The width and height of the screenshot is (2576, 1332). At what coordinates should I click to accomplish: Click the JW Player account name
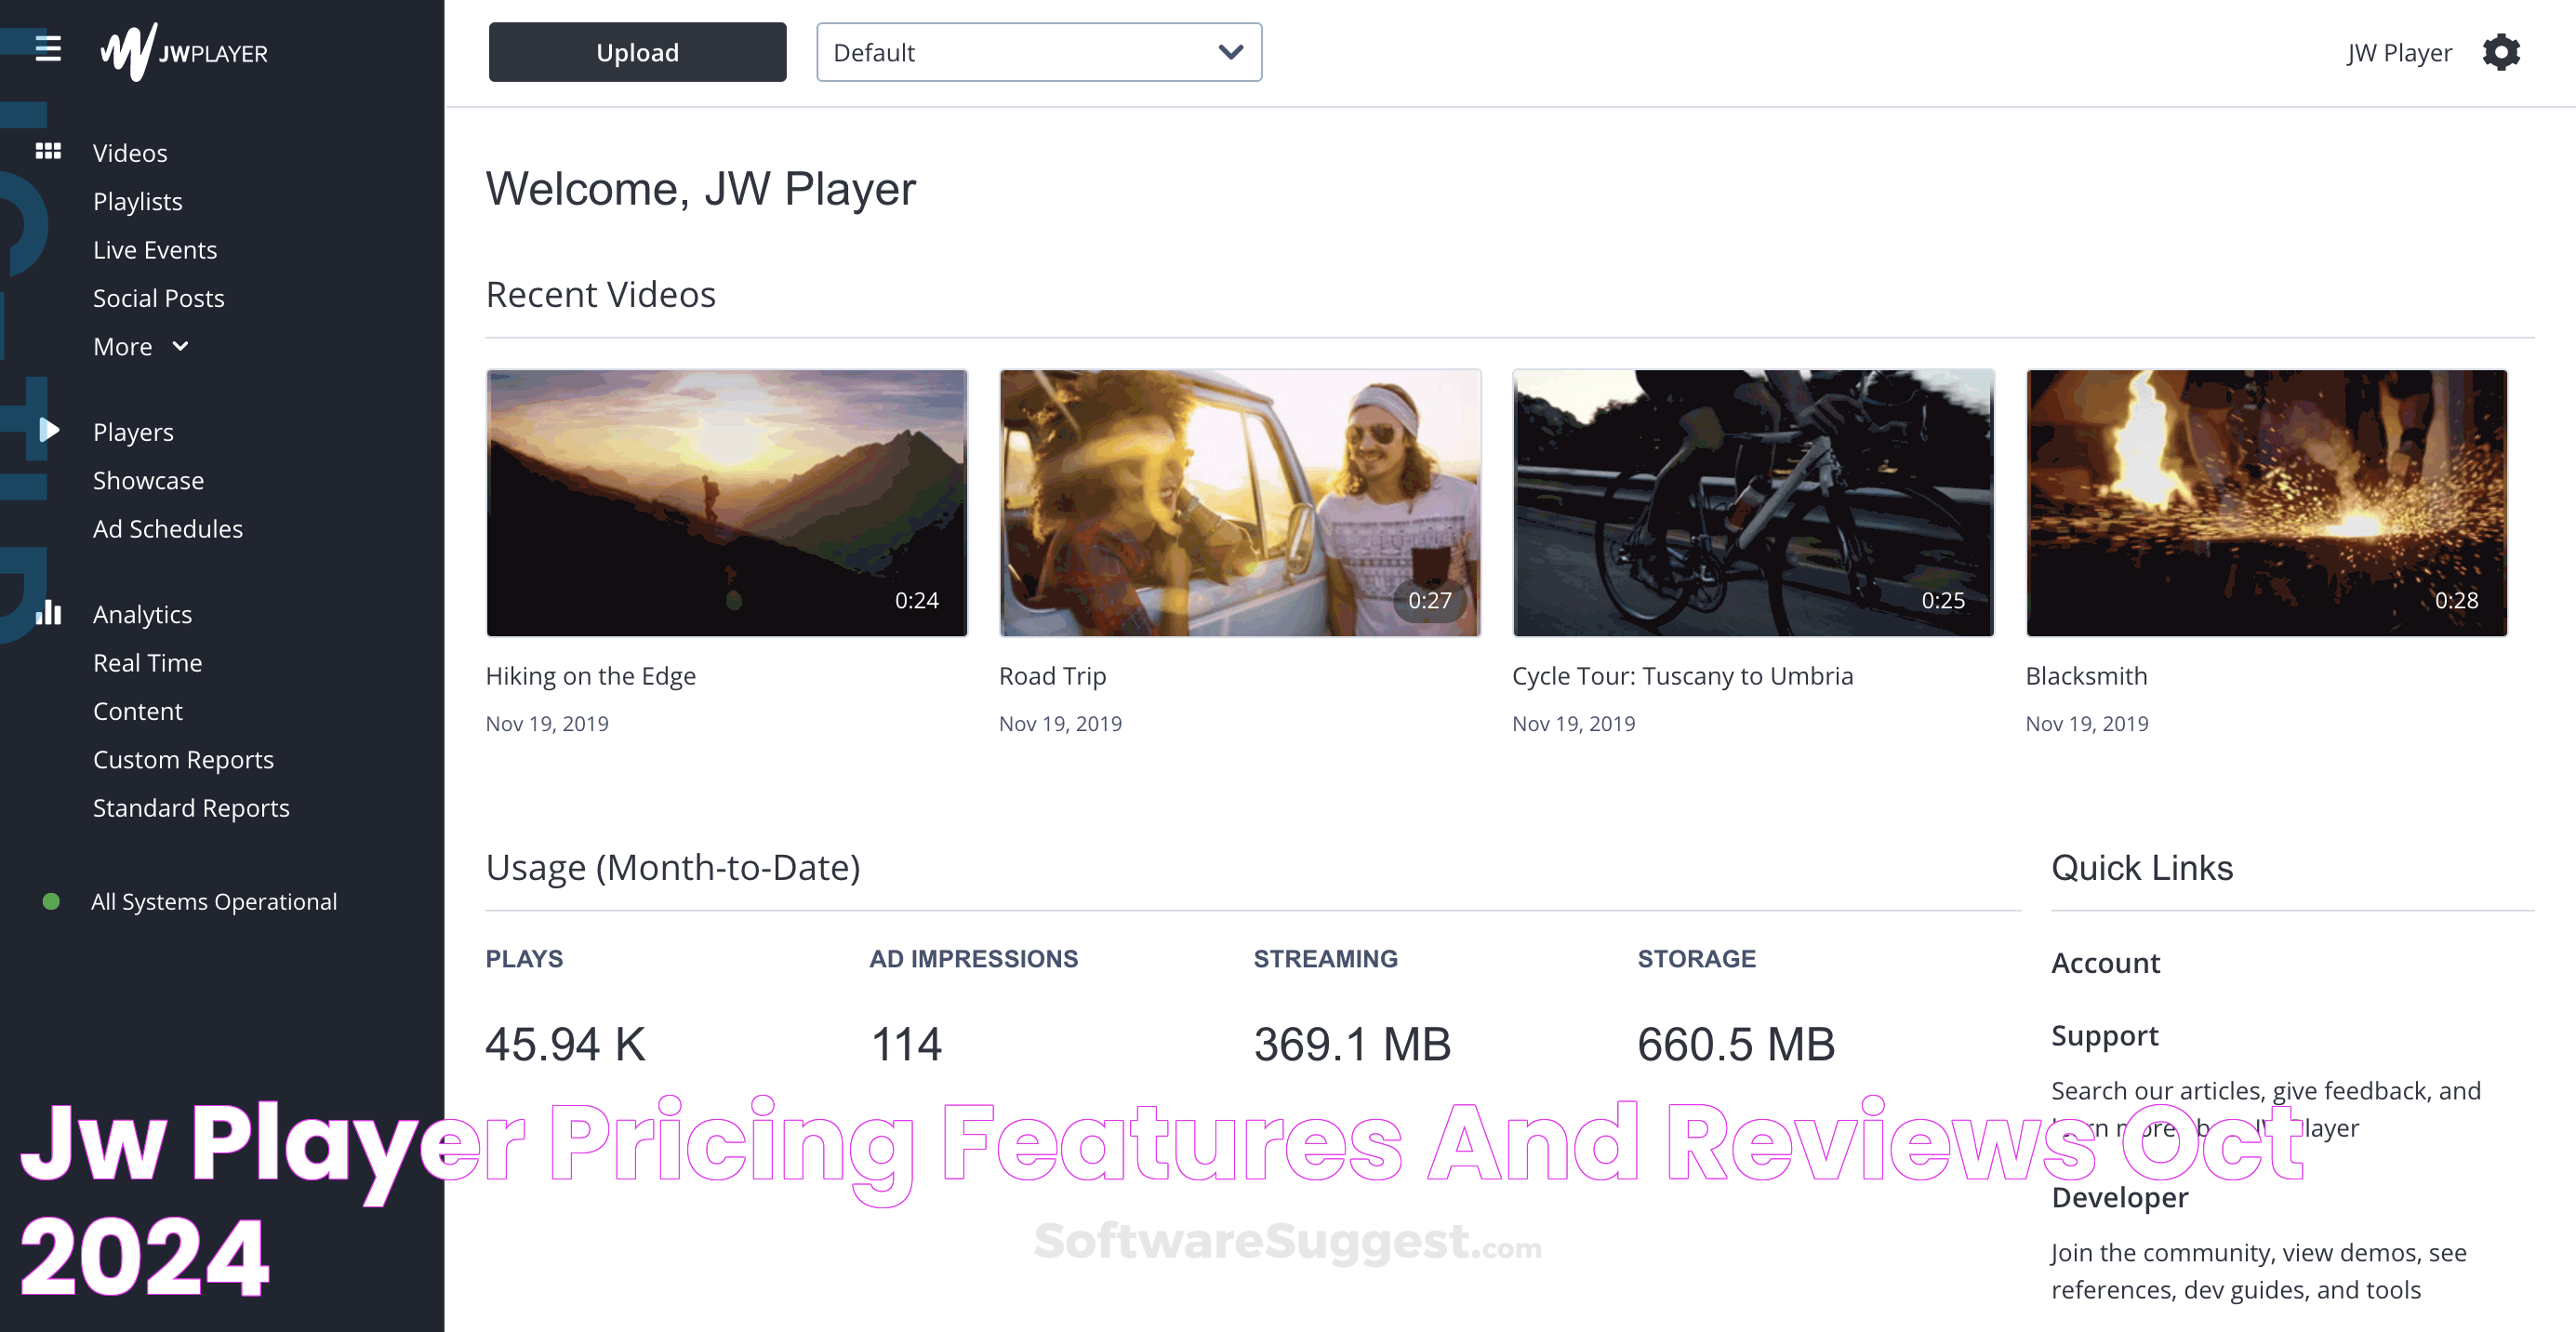click(x=2400, y=52)
